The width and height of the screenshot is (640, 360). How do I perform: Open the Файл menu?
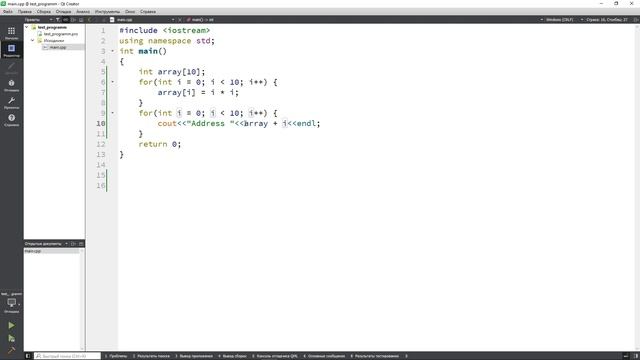8,11
